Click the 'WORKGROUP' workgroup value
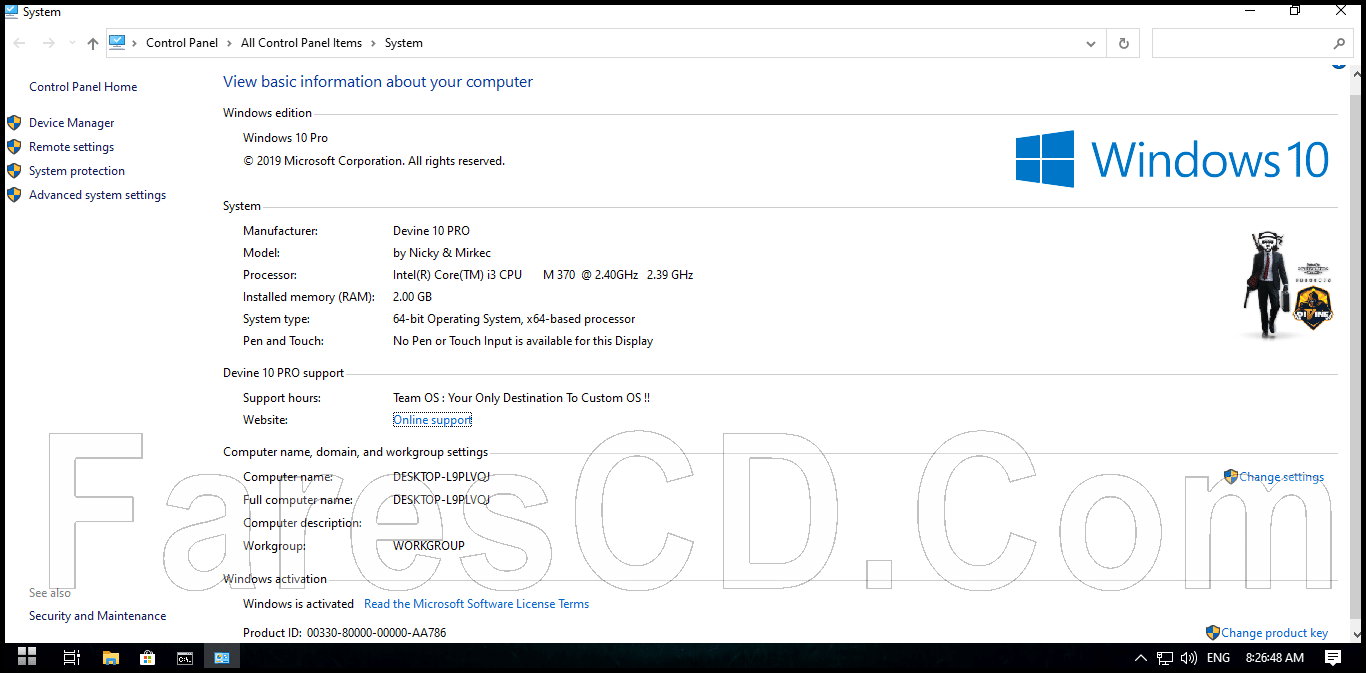Viewport: 1366px width, 673px height. tap(428, 546)
